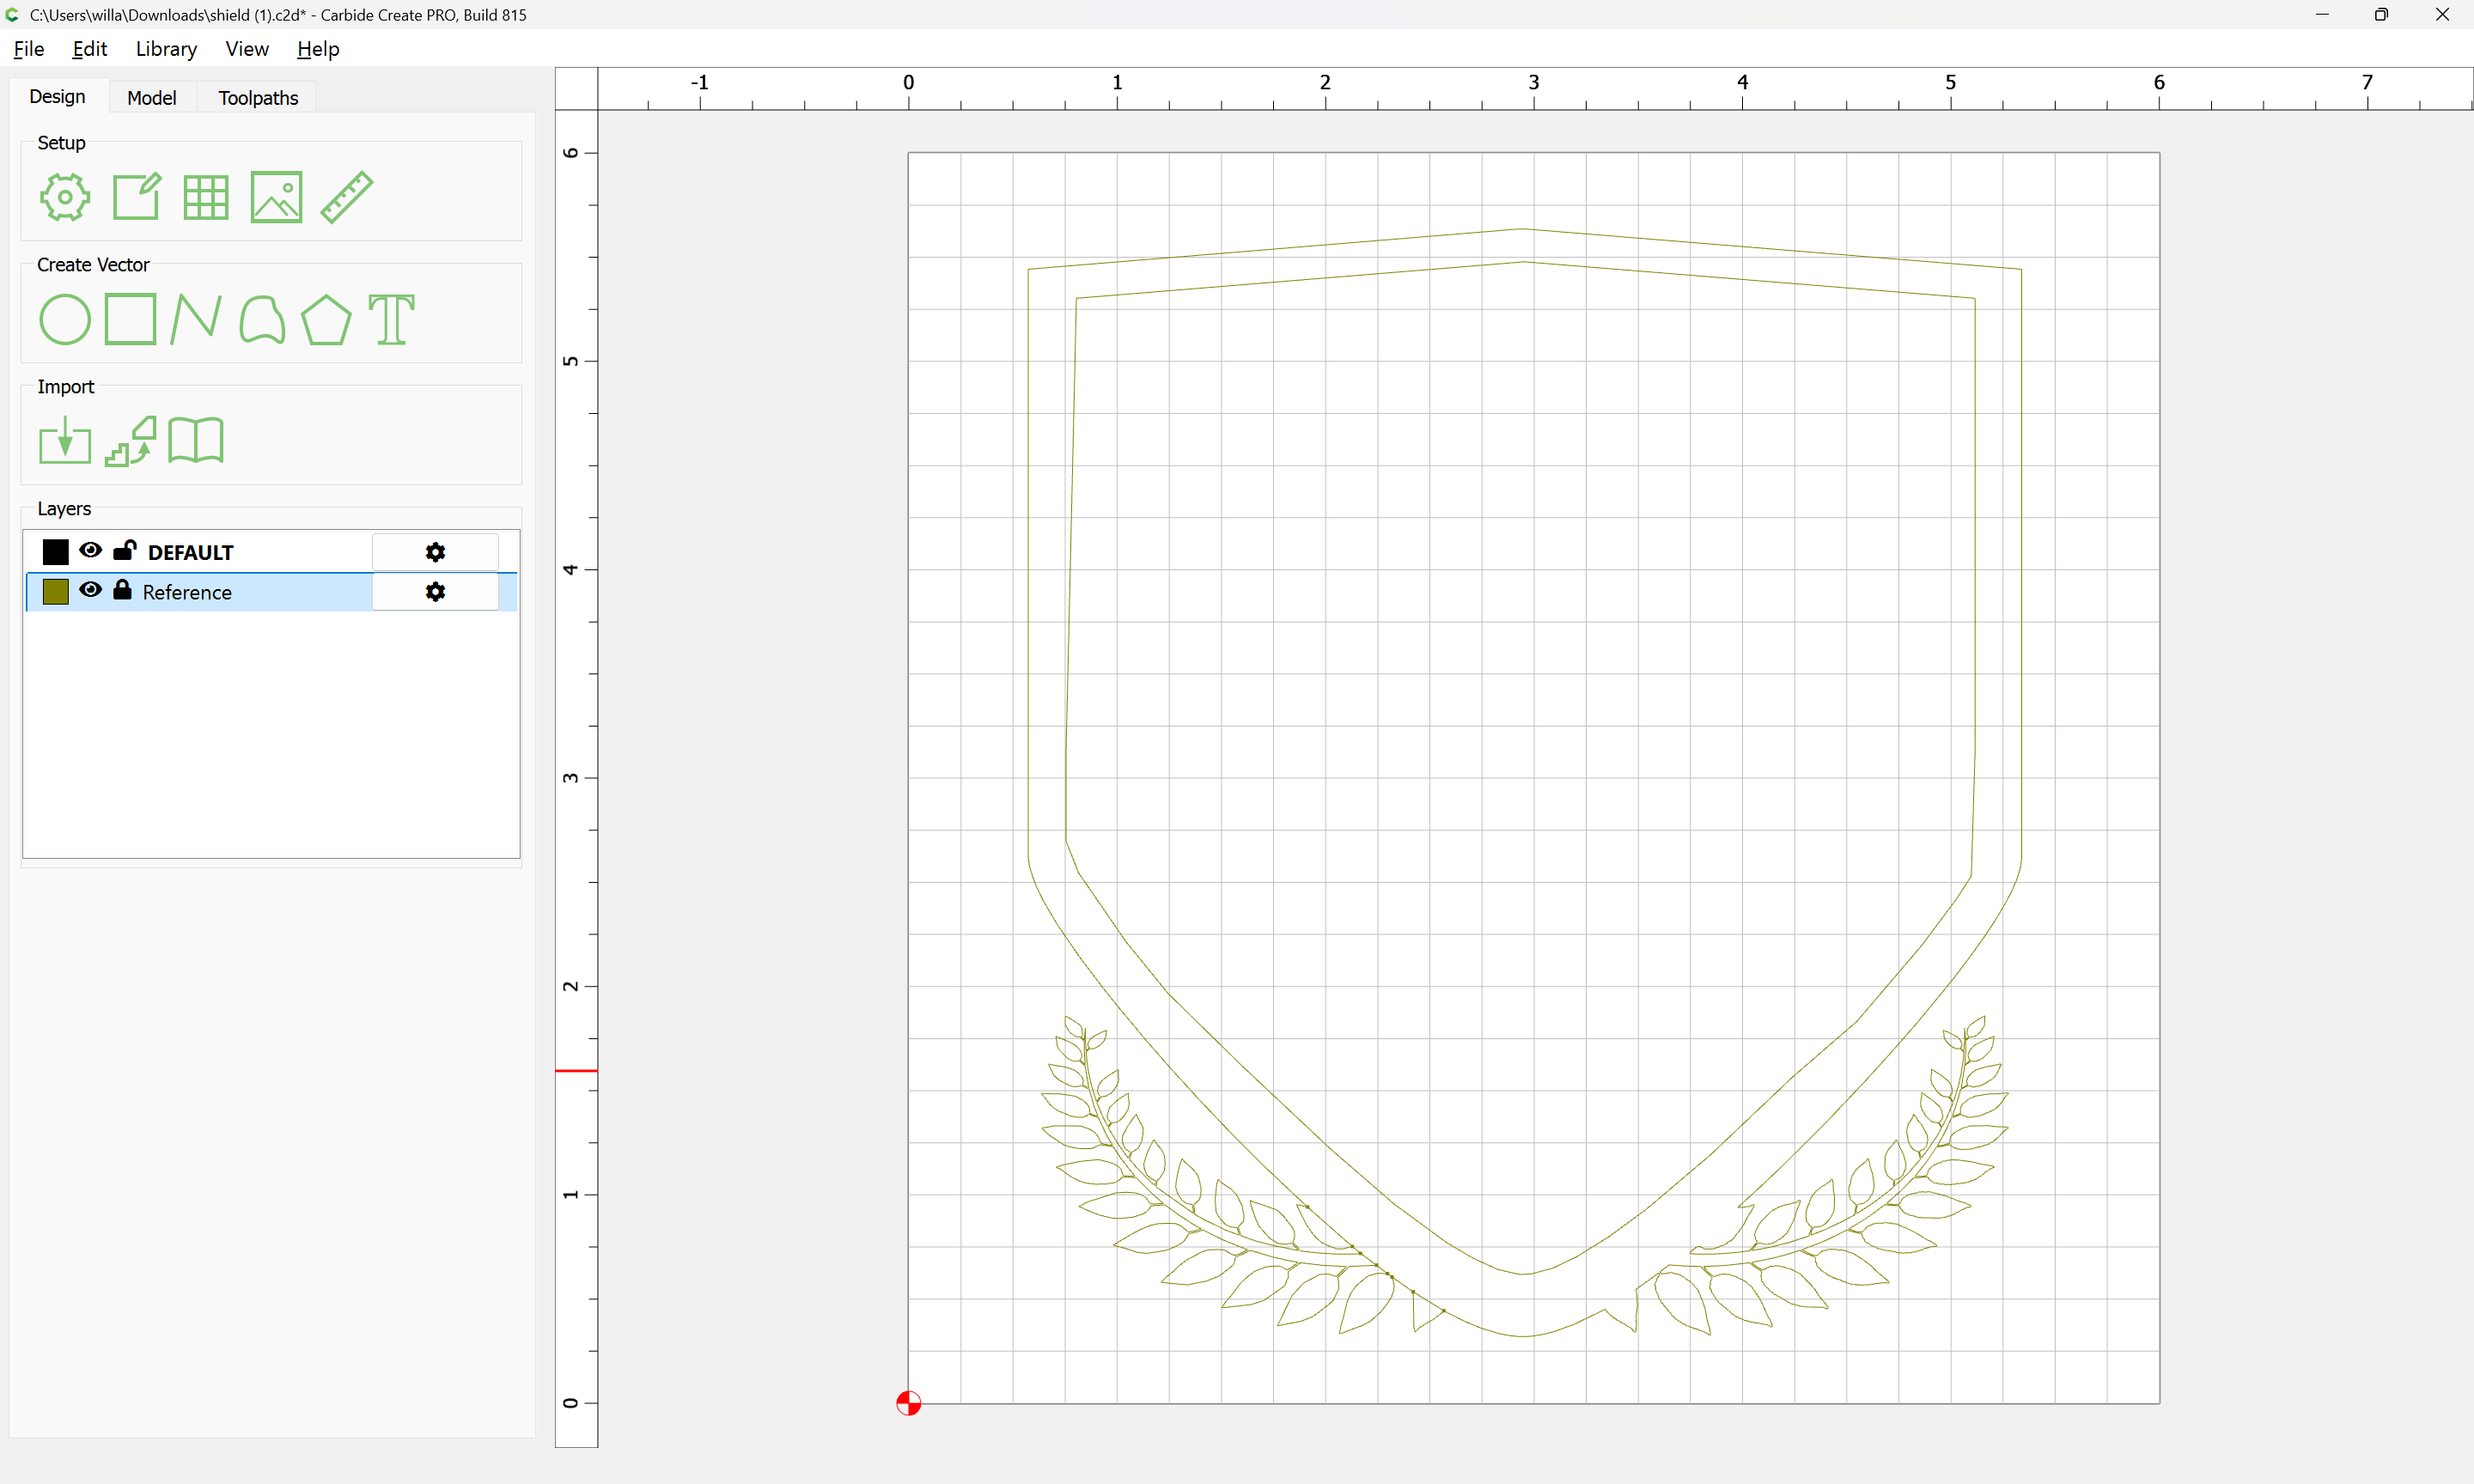This screenshot has width=2474, height=1484.
Task: Open Reference layer settings gear
Action: pos(435,592)
